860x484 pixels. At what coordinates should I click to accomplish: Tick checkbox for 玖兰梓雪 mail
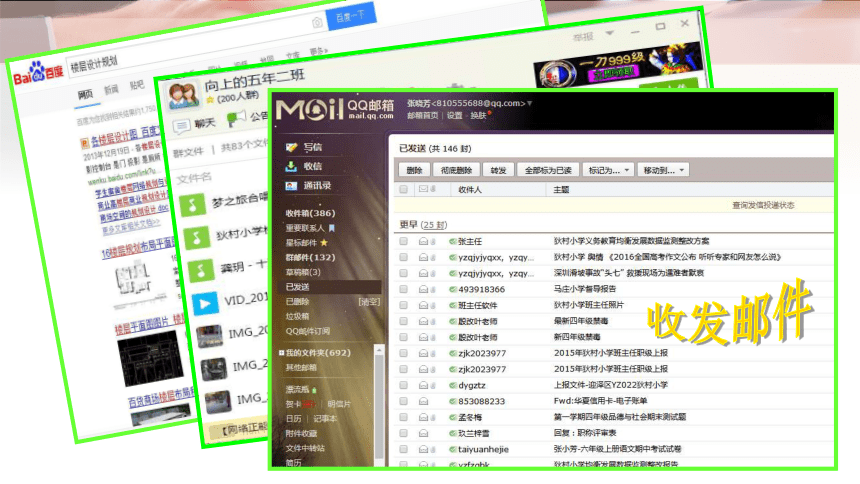pyautogui.click(x=404, y=433)
